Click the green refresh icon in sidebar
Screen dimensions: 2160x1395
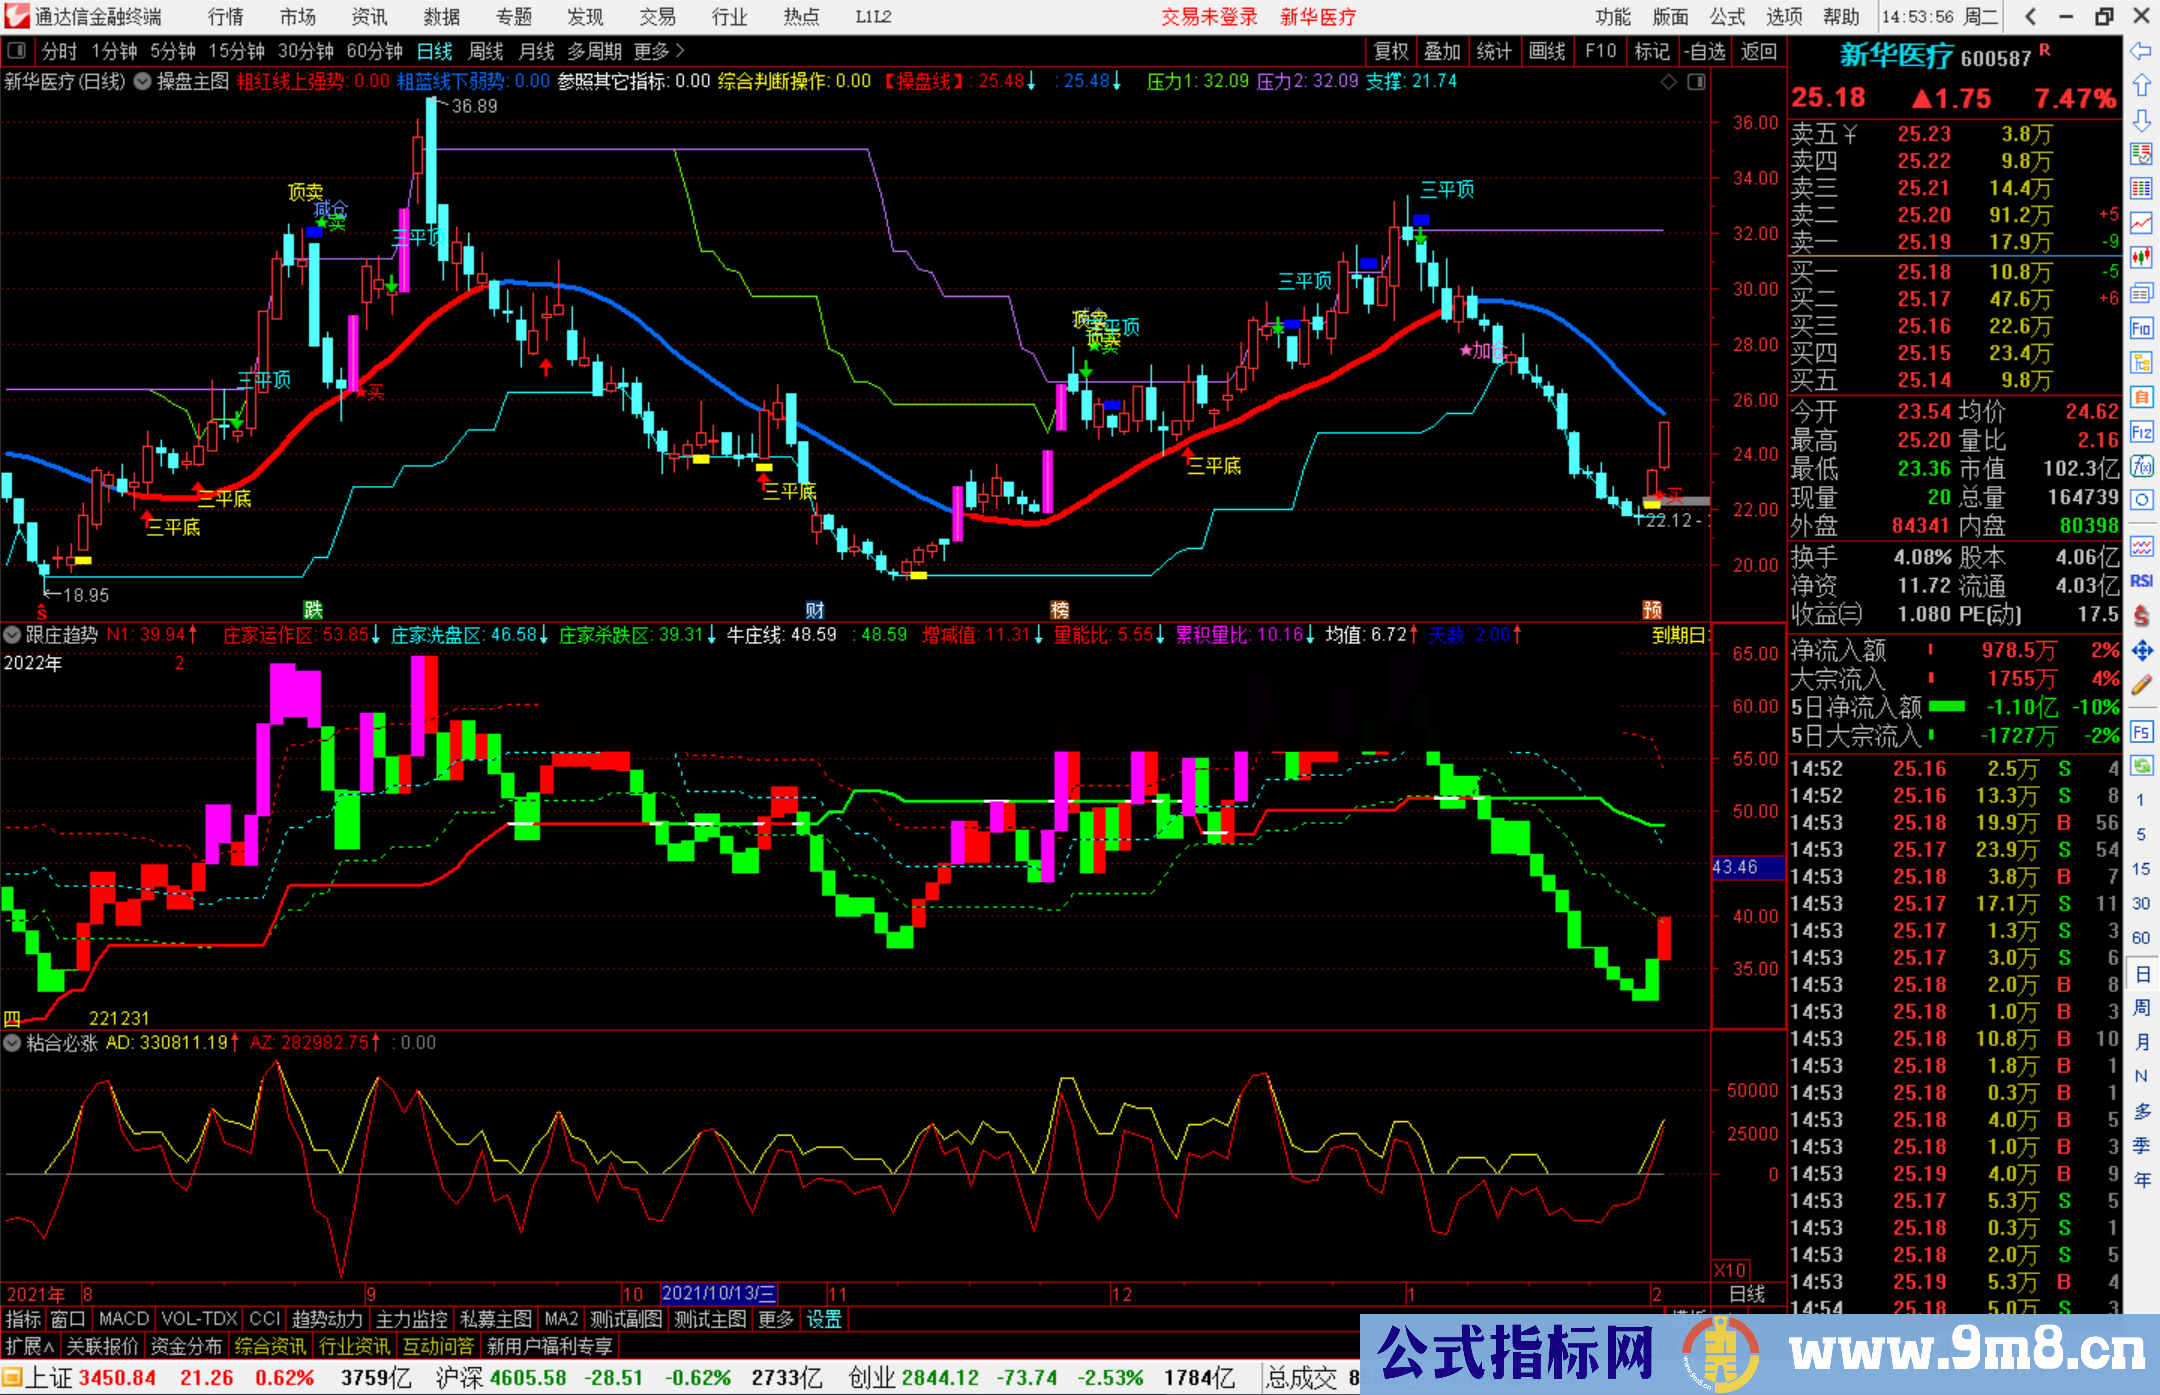coord(2141,766)
